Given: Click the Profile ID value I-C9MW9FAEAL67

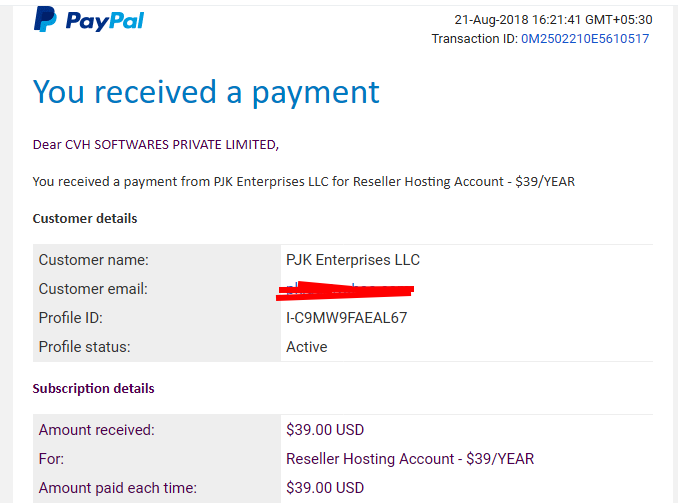Looking at the screenshot, I should [346, 318].
